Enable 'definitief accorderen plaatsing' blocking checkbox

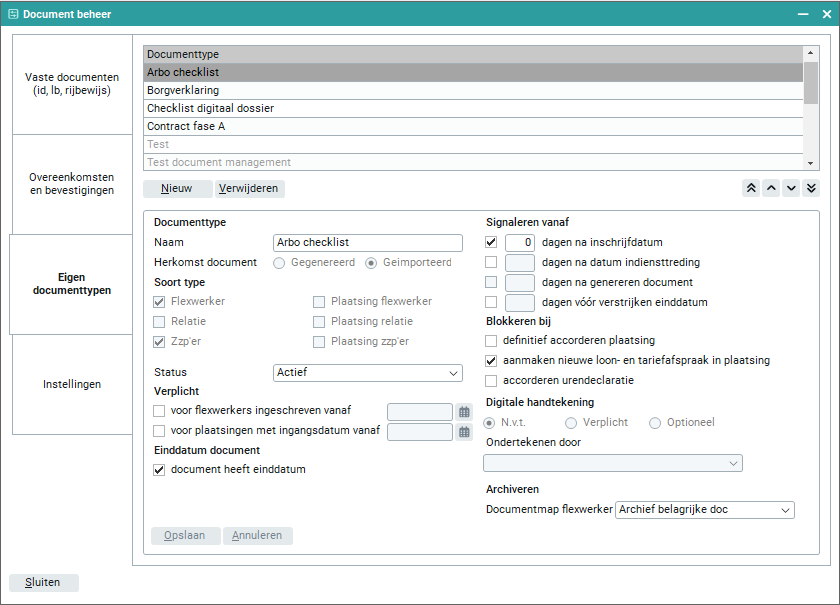coord(491,341)
